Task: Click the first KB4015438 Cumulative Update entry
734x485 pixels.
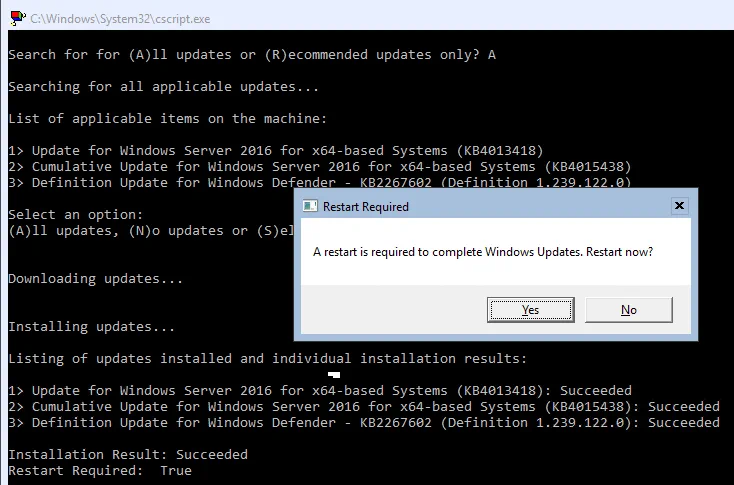Action: 320,167
